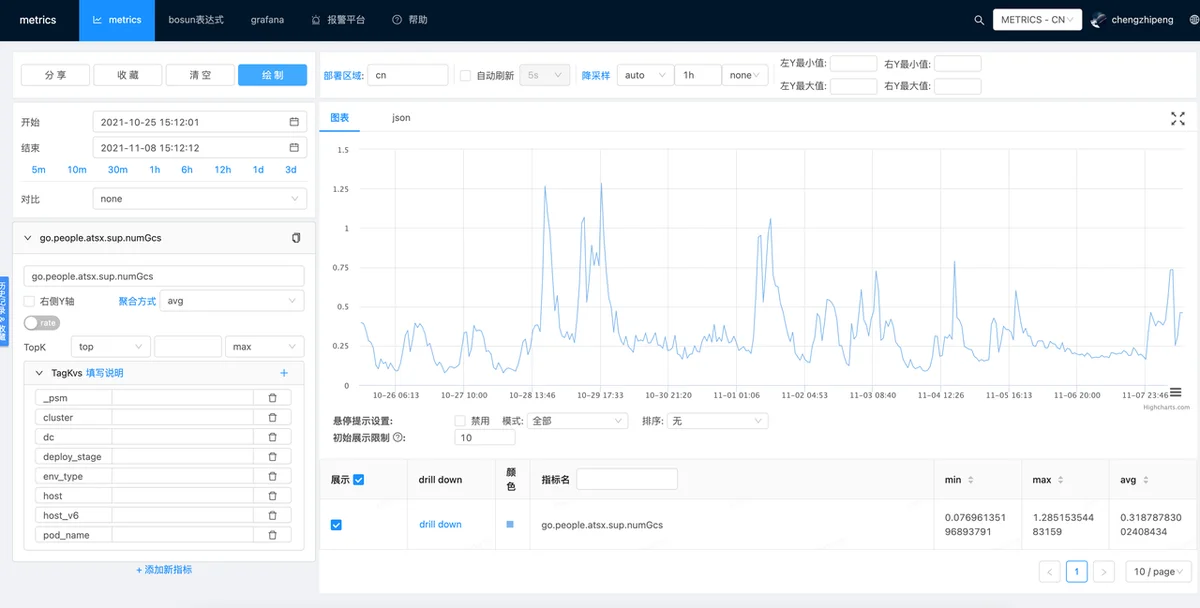Click the blue color swatch for numGcs

[x=510, y=524]
